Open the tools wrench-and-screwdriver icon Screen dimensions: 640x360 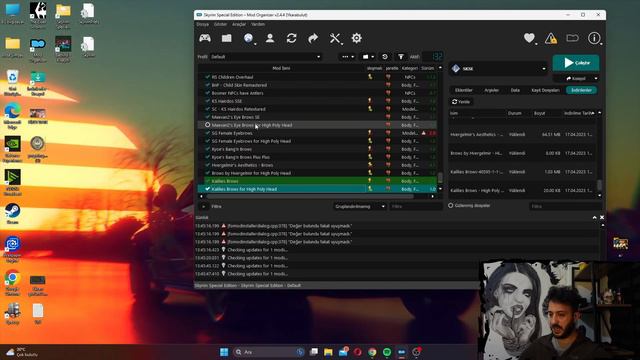[x=335, y=38]
